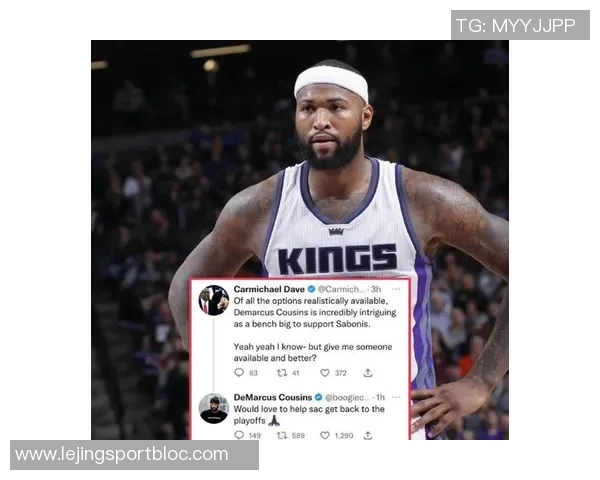Screen dimensions: 600x480
Task: Click the Carmichael Dave display name
Action: point(269,289)
